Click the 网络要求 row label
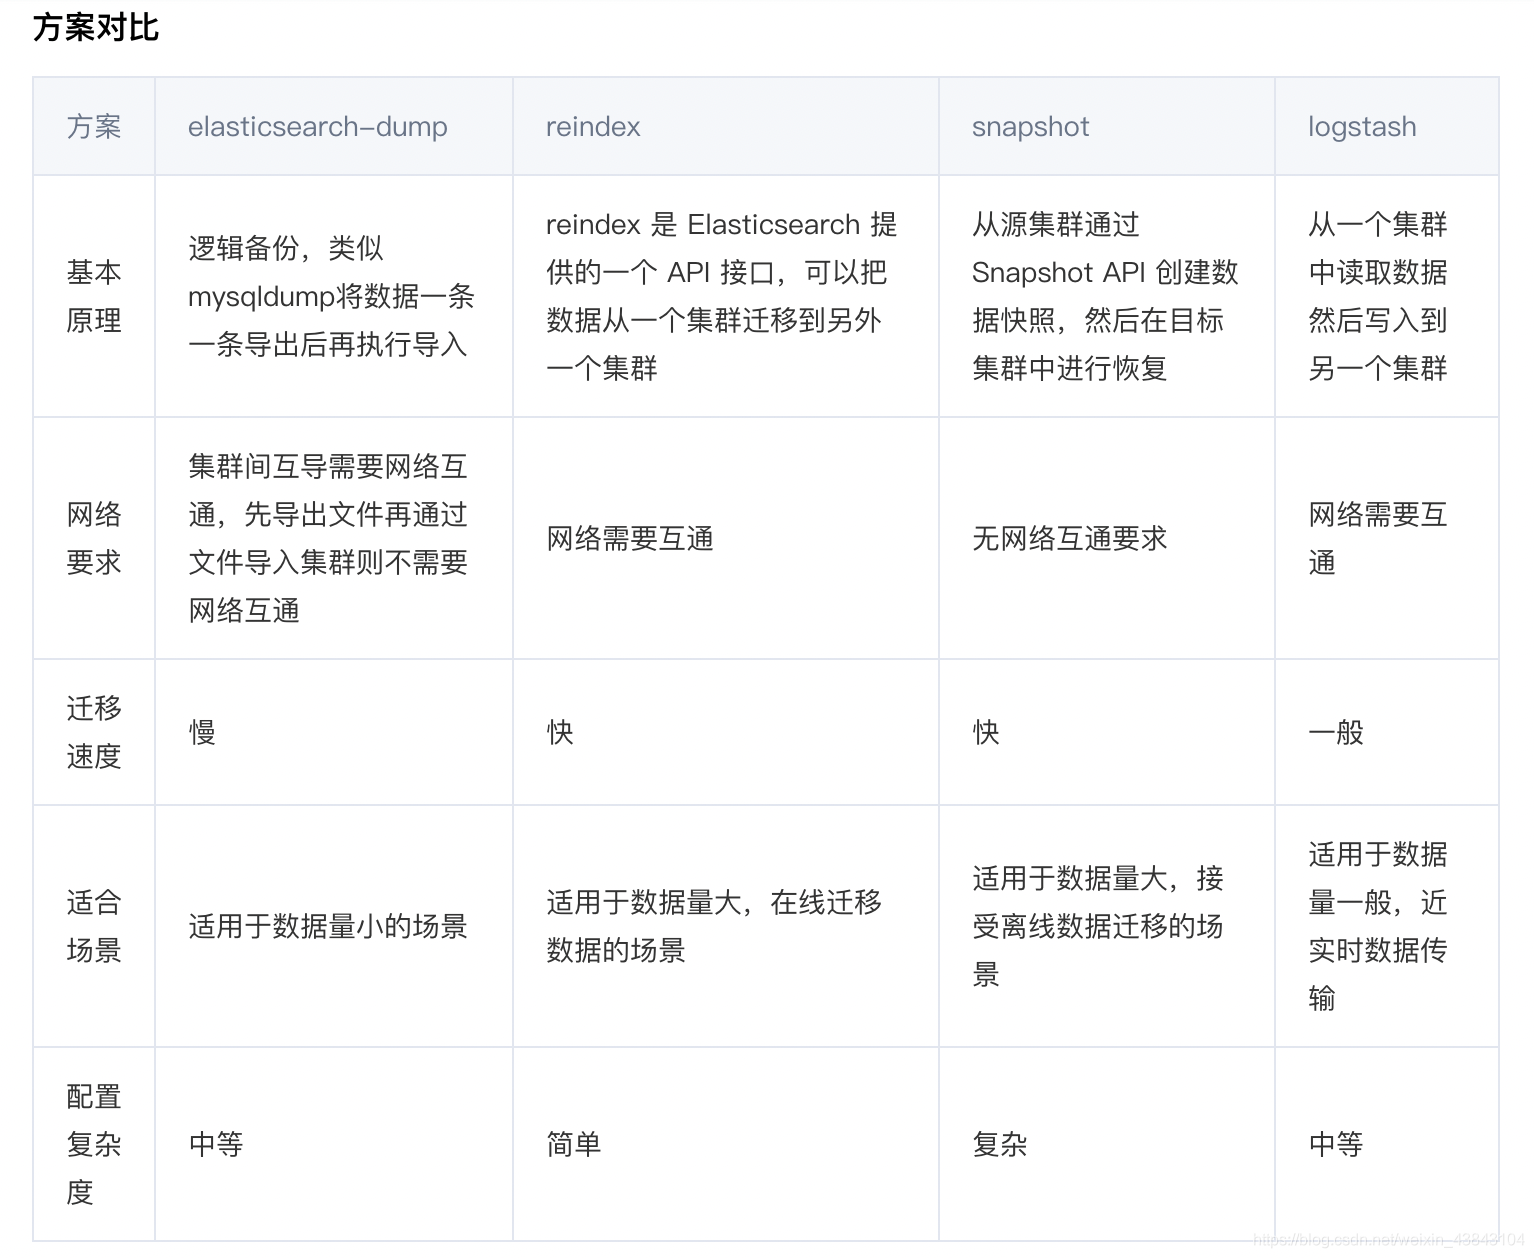This screenshot has height=1258, width=1534. click(x=94, y=538)
